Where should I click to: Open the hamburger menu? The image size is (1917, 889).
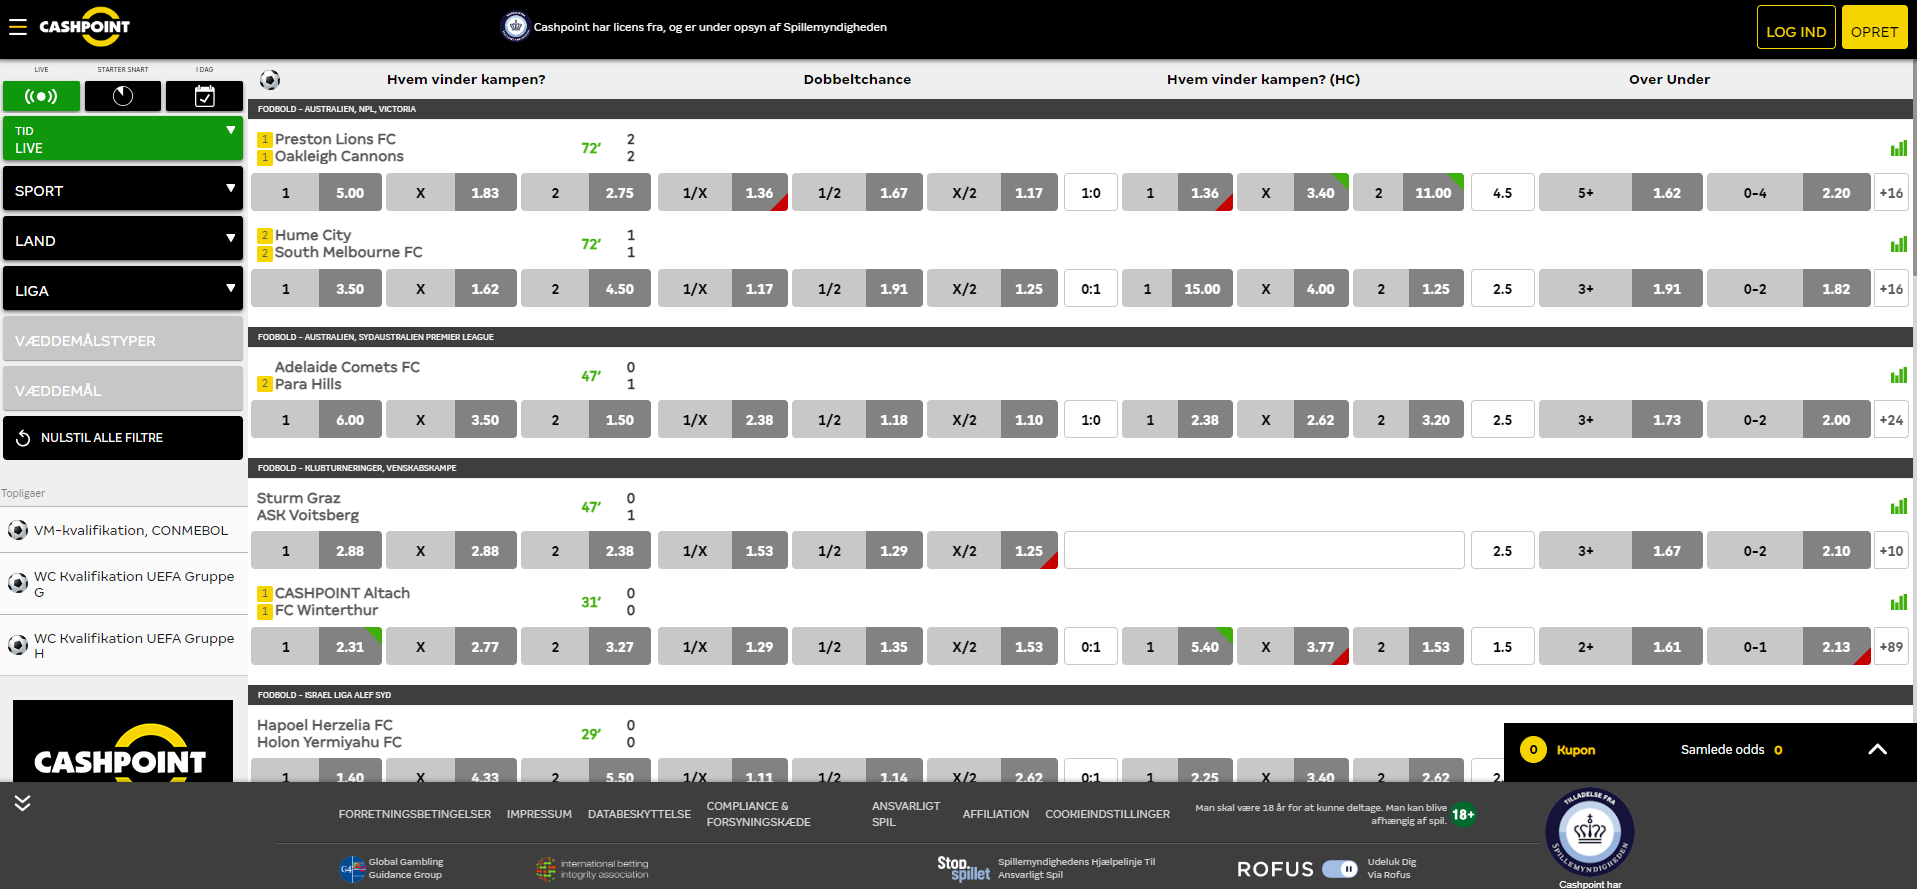18,27
